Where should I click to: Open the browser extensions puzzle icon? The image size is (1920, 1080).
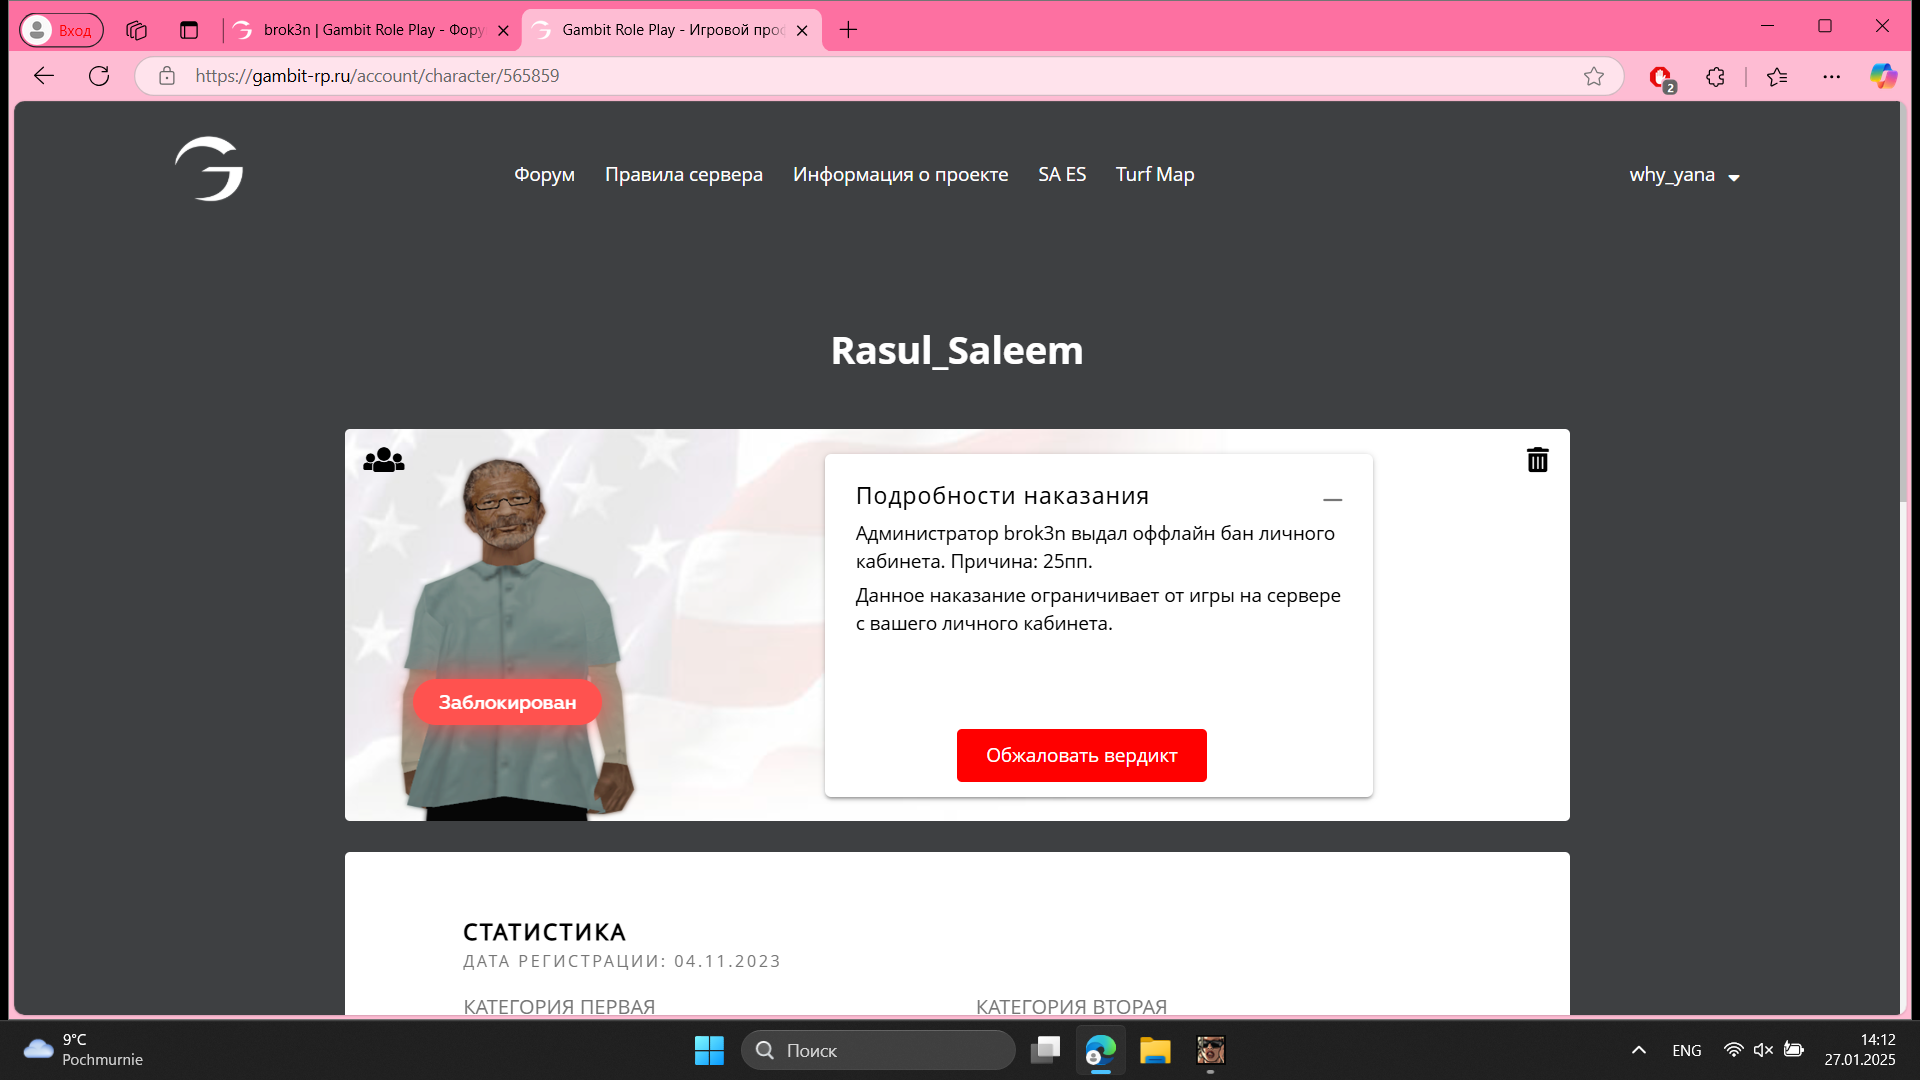click(1716, 77)
